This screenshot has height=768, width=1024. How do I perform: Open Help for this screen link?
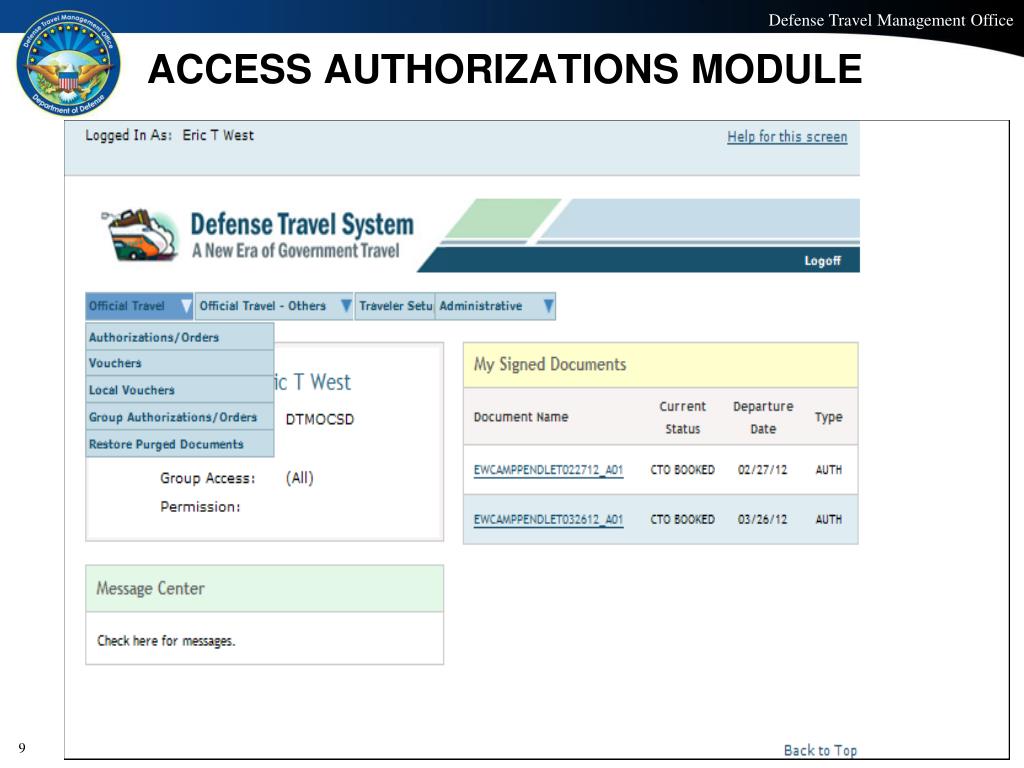[x=787, y=136]
